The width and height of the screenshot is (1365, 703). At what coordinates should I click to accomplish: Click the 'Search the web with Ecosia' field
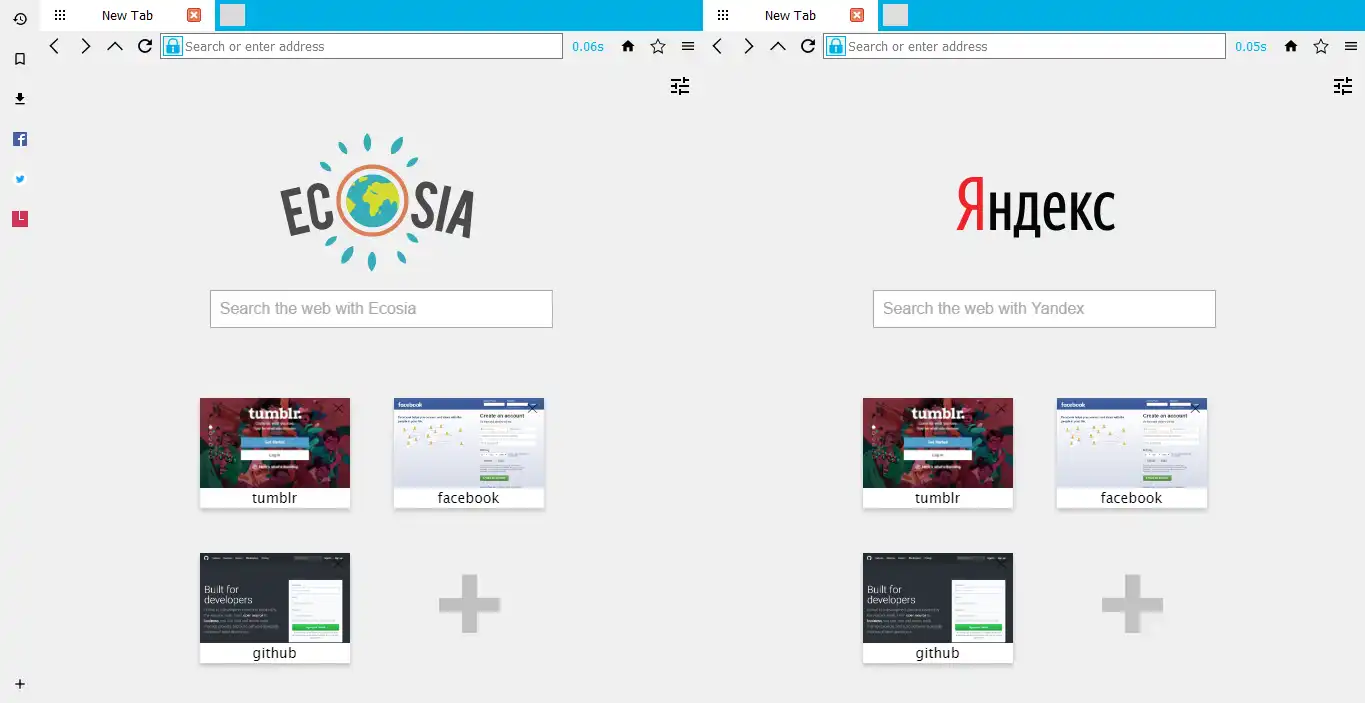click(381, 309)
